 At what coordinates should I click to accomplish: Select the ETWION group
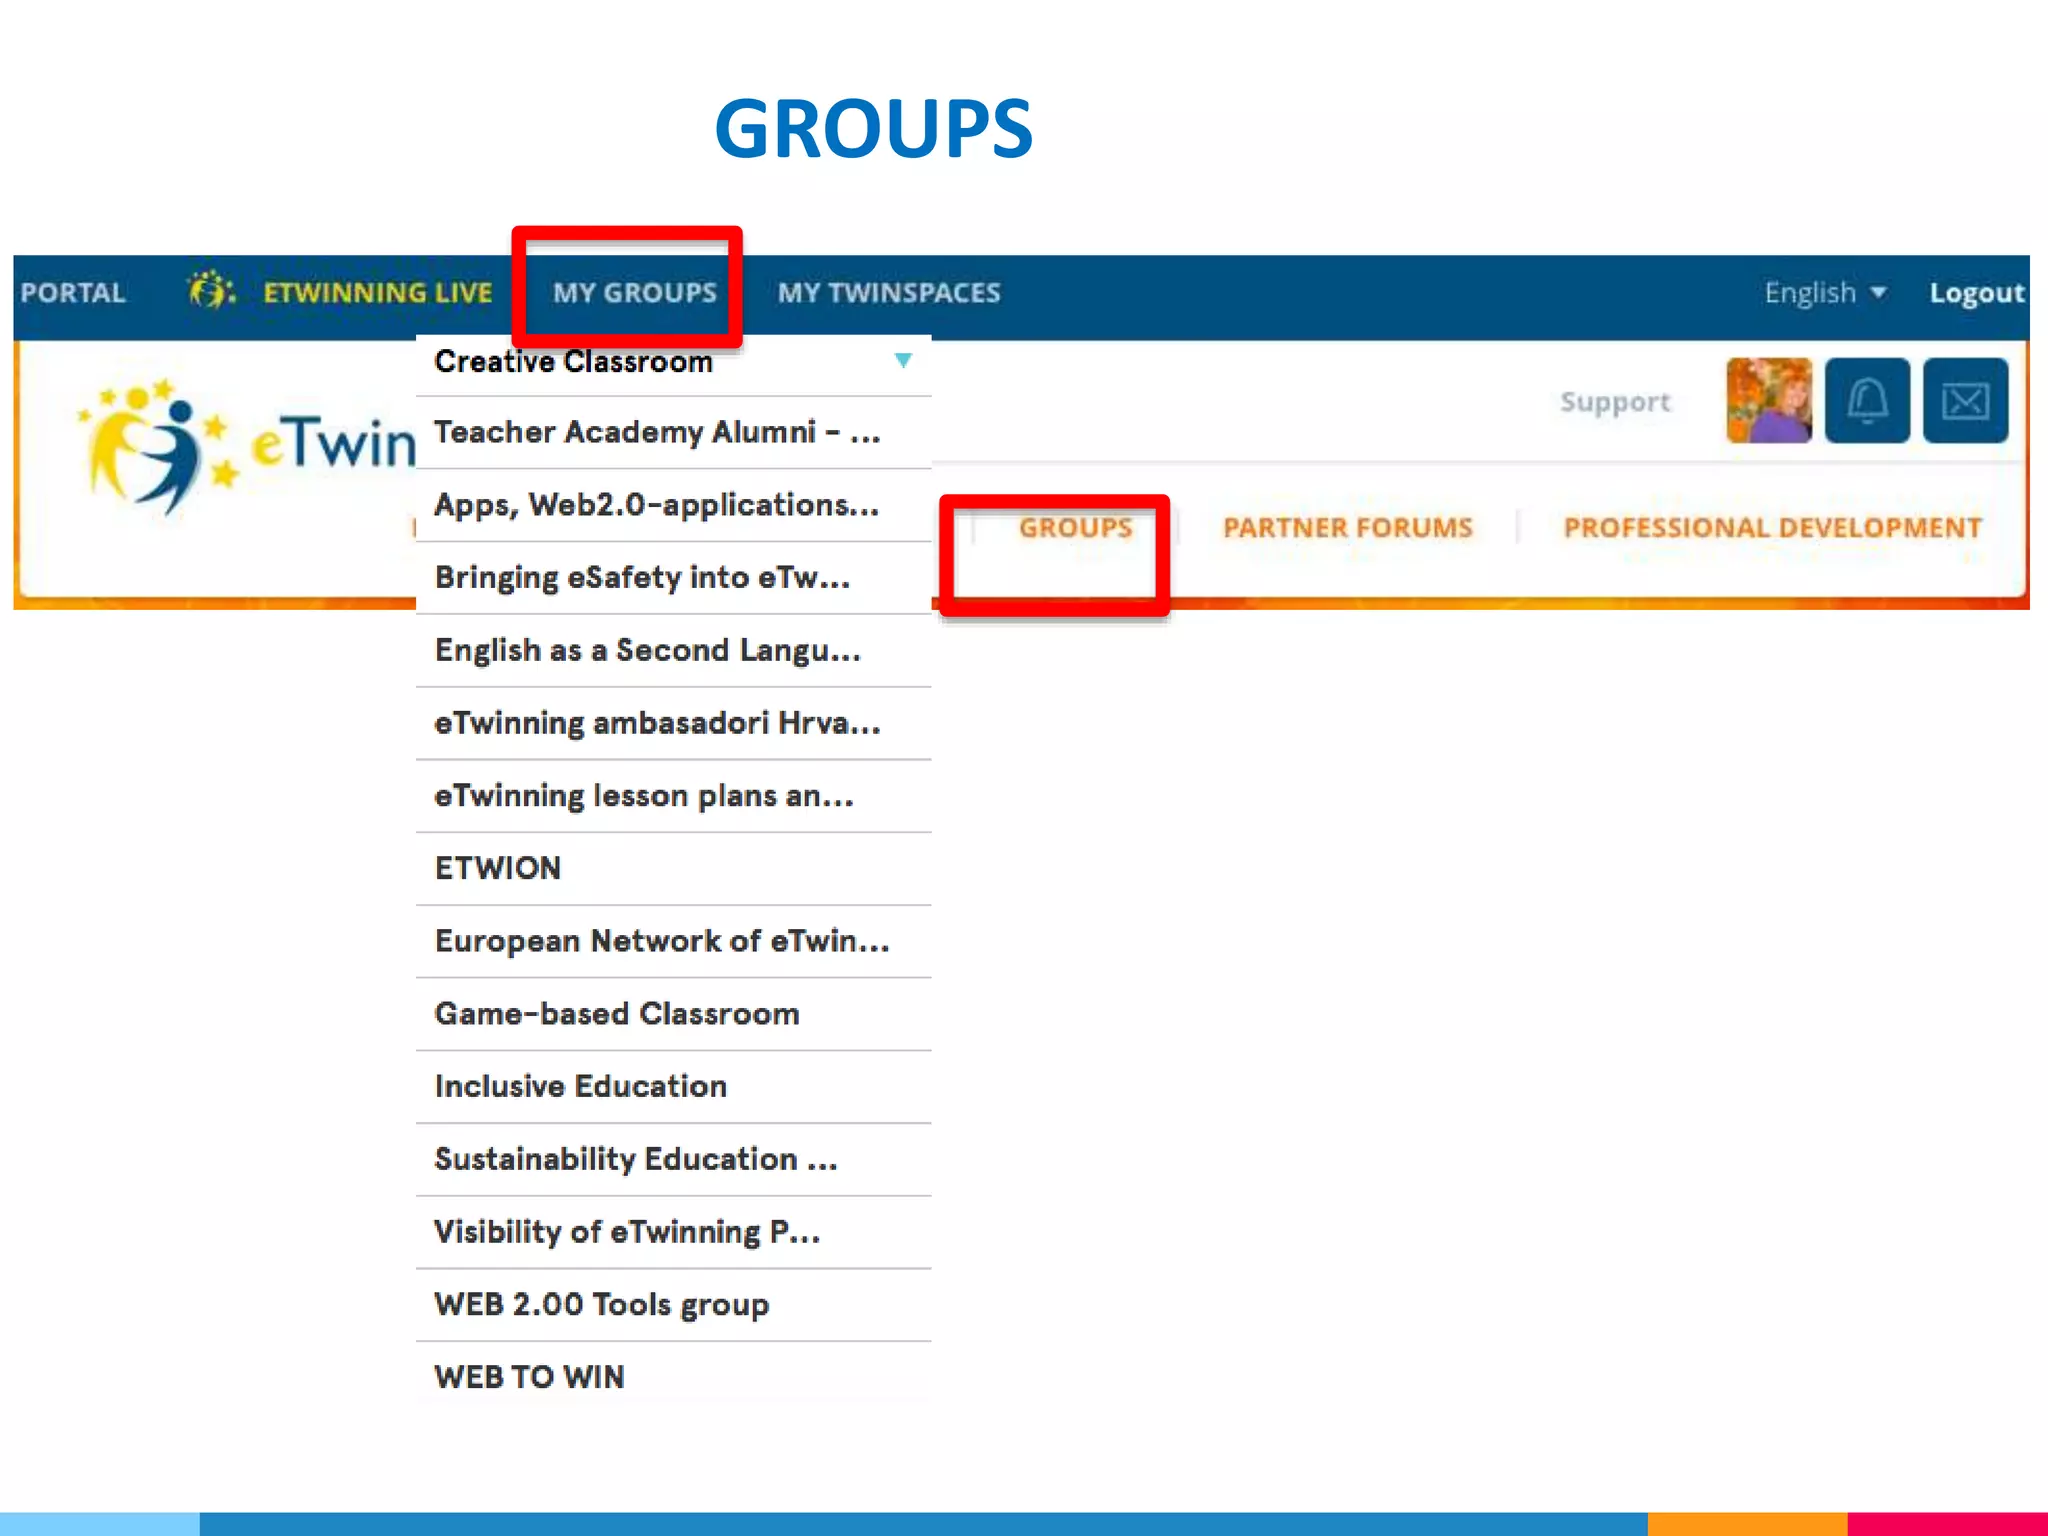click(x=673, y=869)
